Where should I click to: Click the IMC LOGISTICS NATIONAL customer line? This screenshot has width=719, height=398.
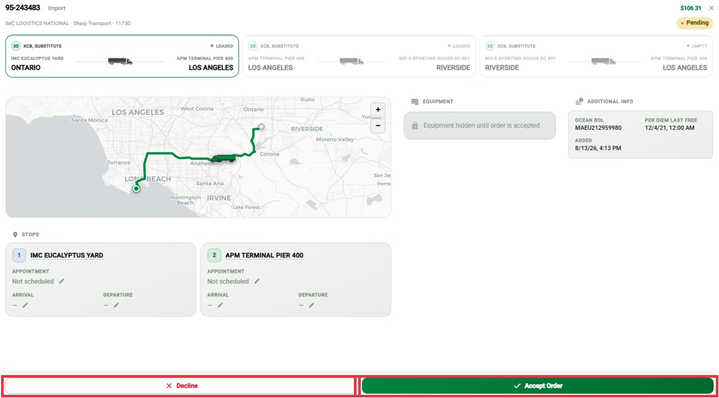pos(68,23)
